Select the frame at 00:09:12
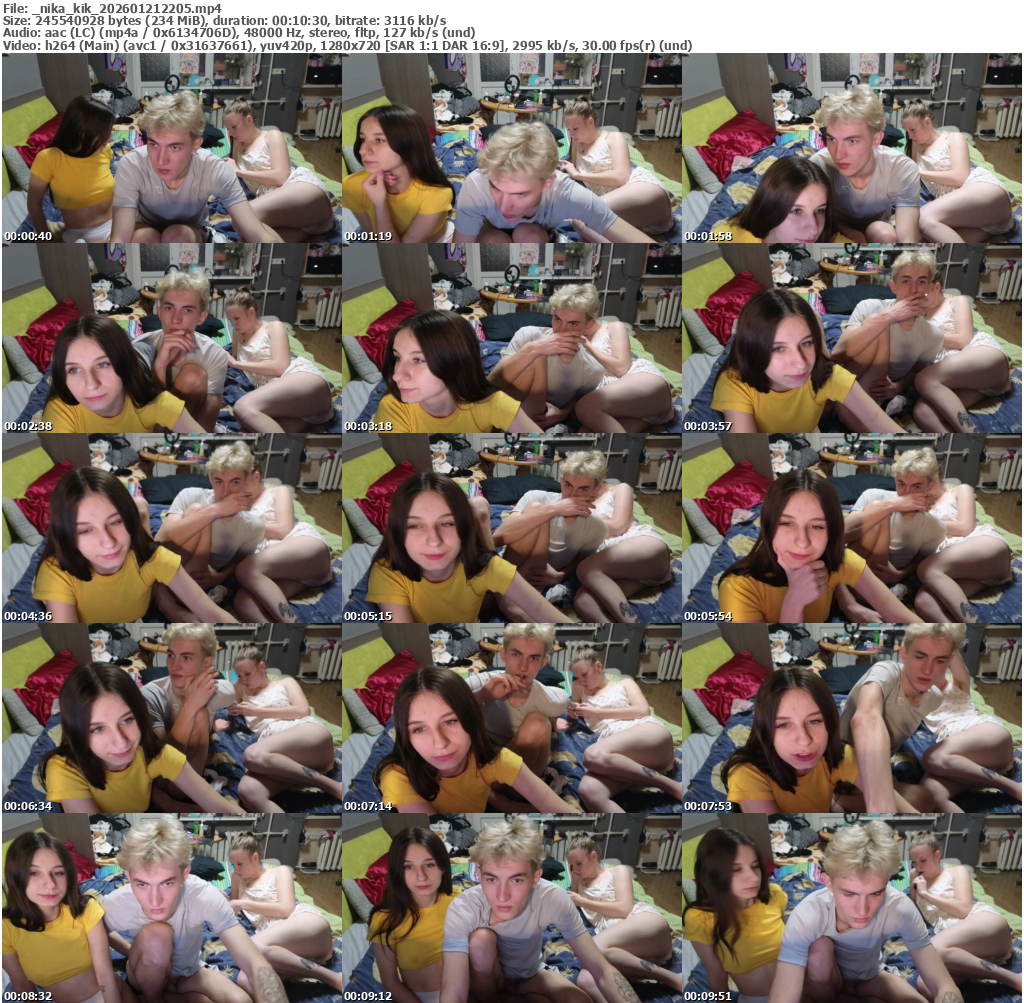The height and width of the screenshot is (1003, 1024). pyautogui.click(x=511, y=908)
